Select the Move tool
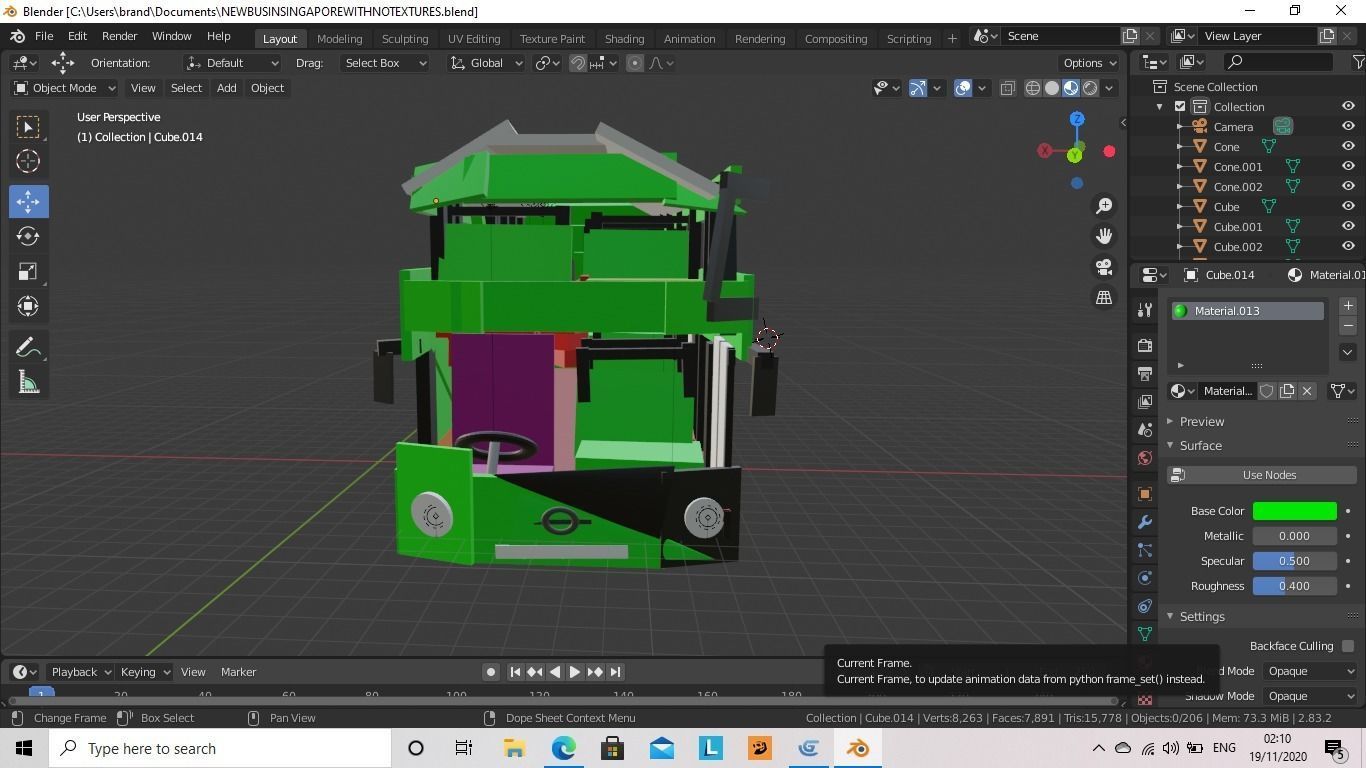 coord(28,201)
